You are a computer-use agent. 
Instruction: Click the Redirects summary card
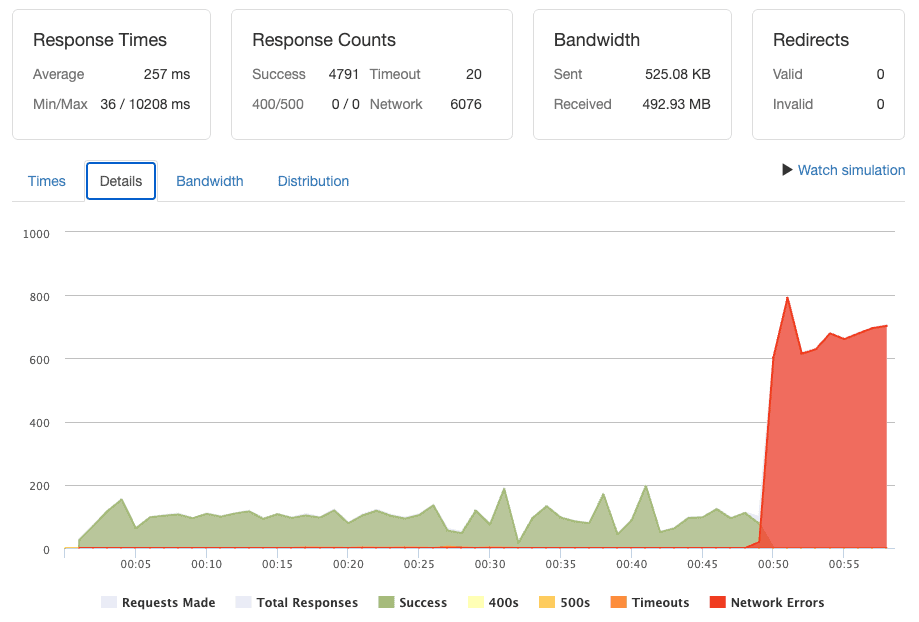828,74
